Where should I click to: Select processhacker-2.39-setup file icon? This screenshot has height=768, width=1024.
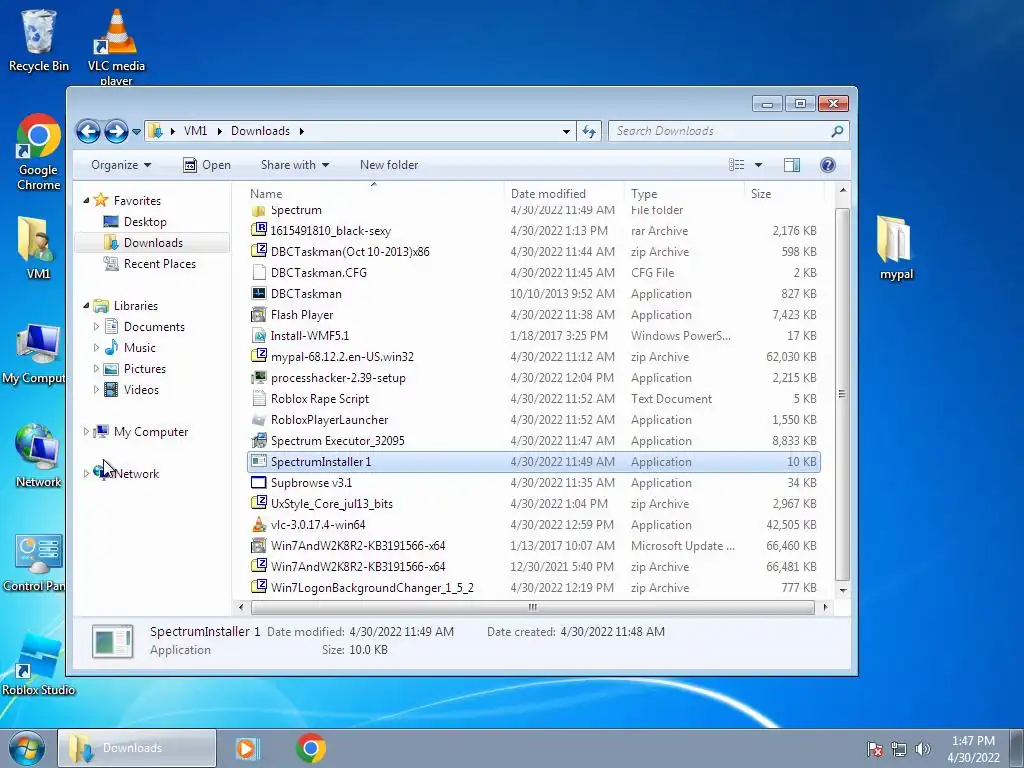pyautogui.click(x=259, y=377)
